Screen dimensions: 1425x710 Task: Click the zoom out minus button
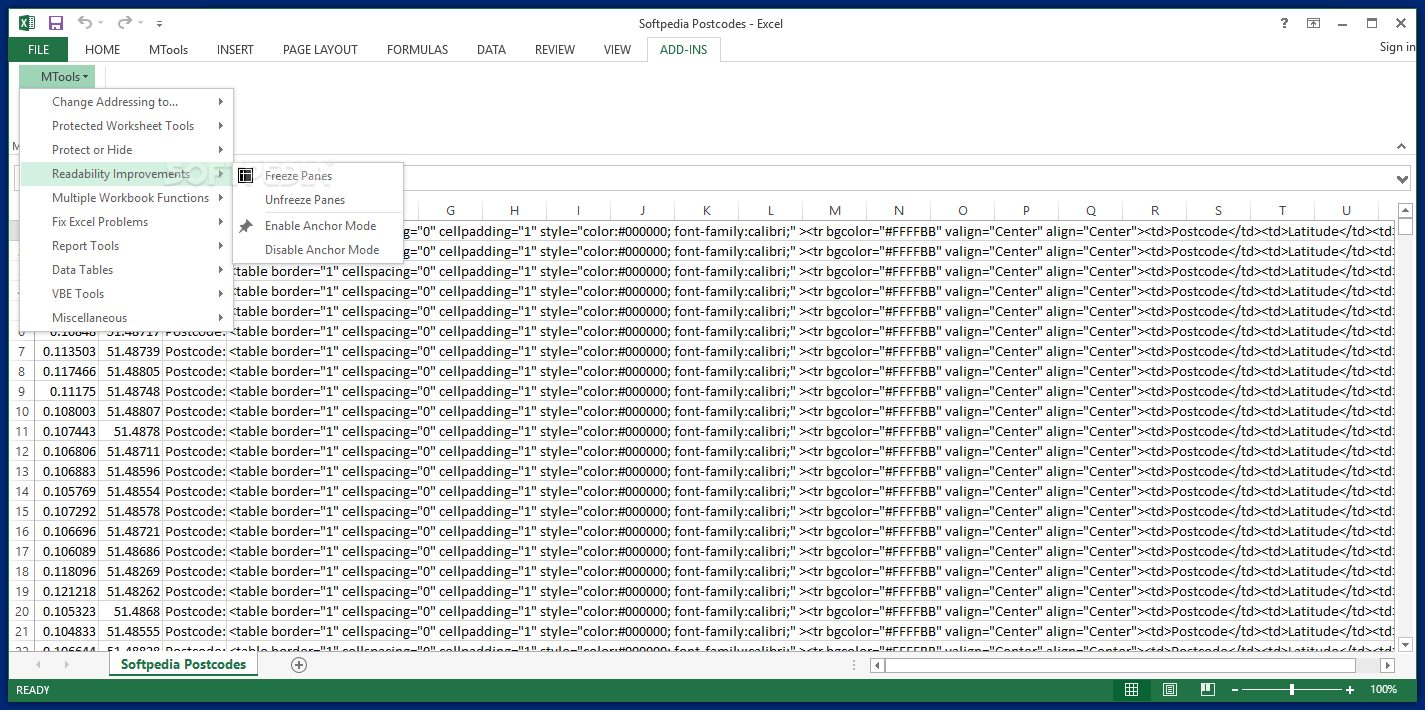[x=1235, y=690]
